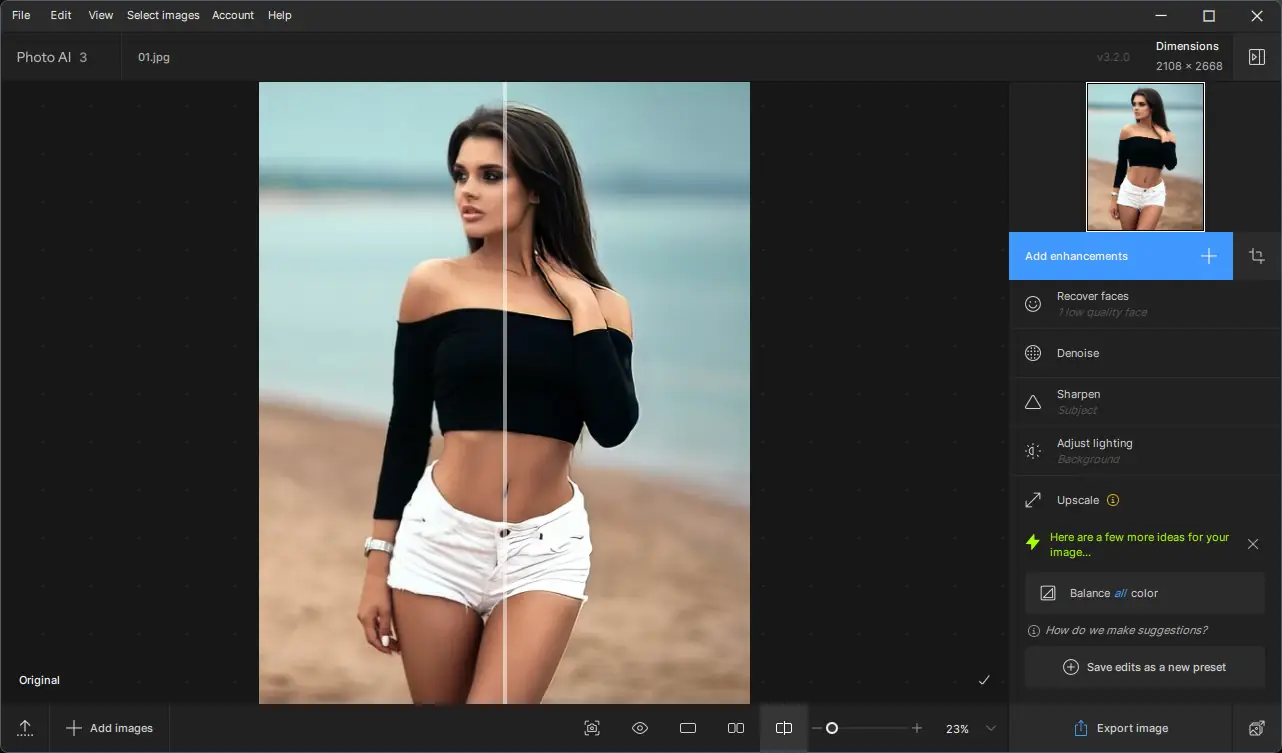Click the upload icon at bottom left
The height and width of the screenshot is (753, 1282).
click(x=25, y=728)
